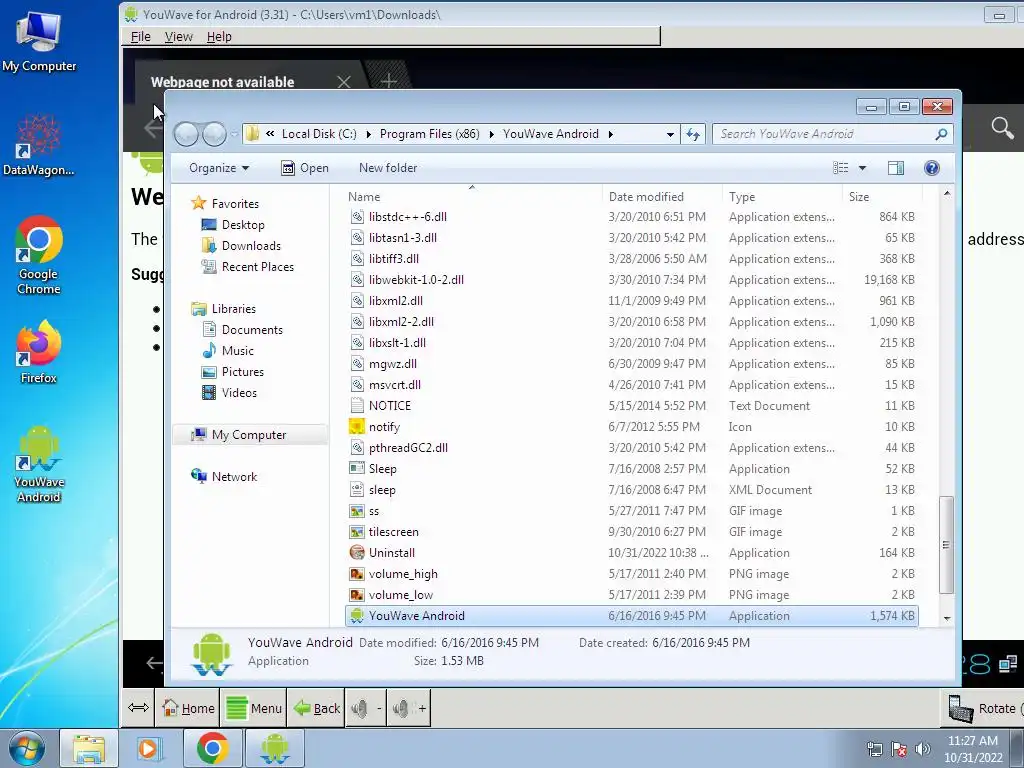Switch to the YouWave Android taskbar button
Screen dimensions: 1024x768
tap(274, 749)
